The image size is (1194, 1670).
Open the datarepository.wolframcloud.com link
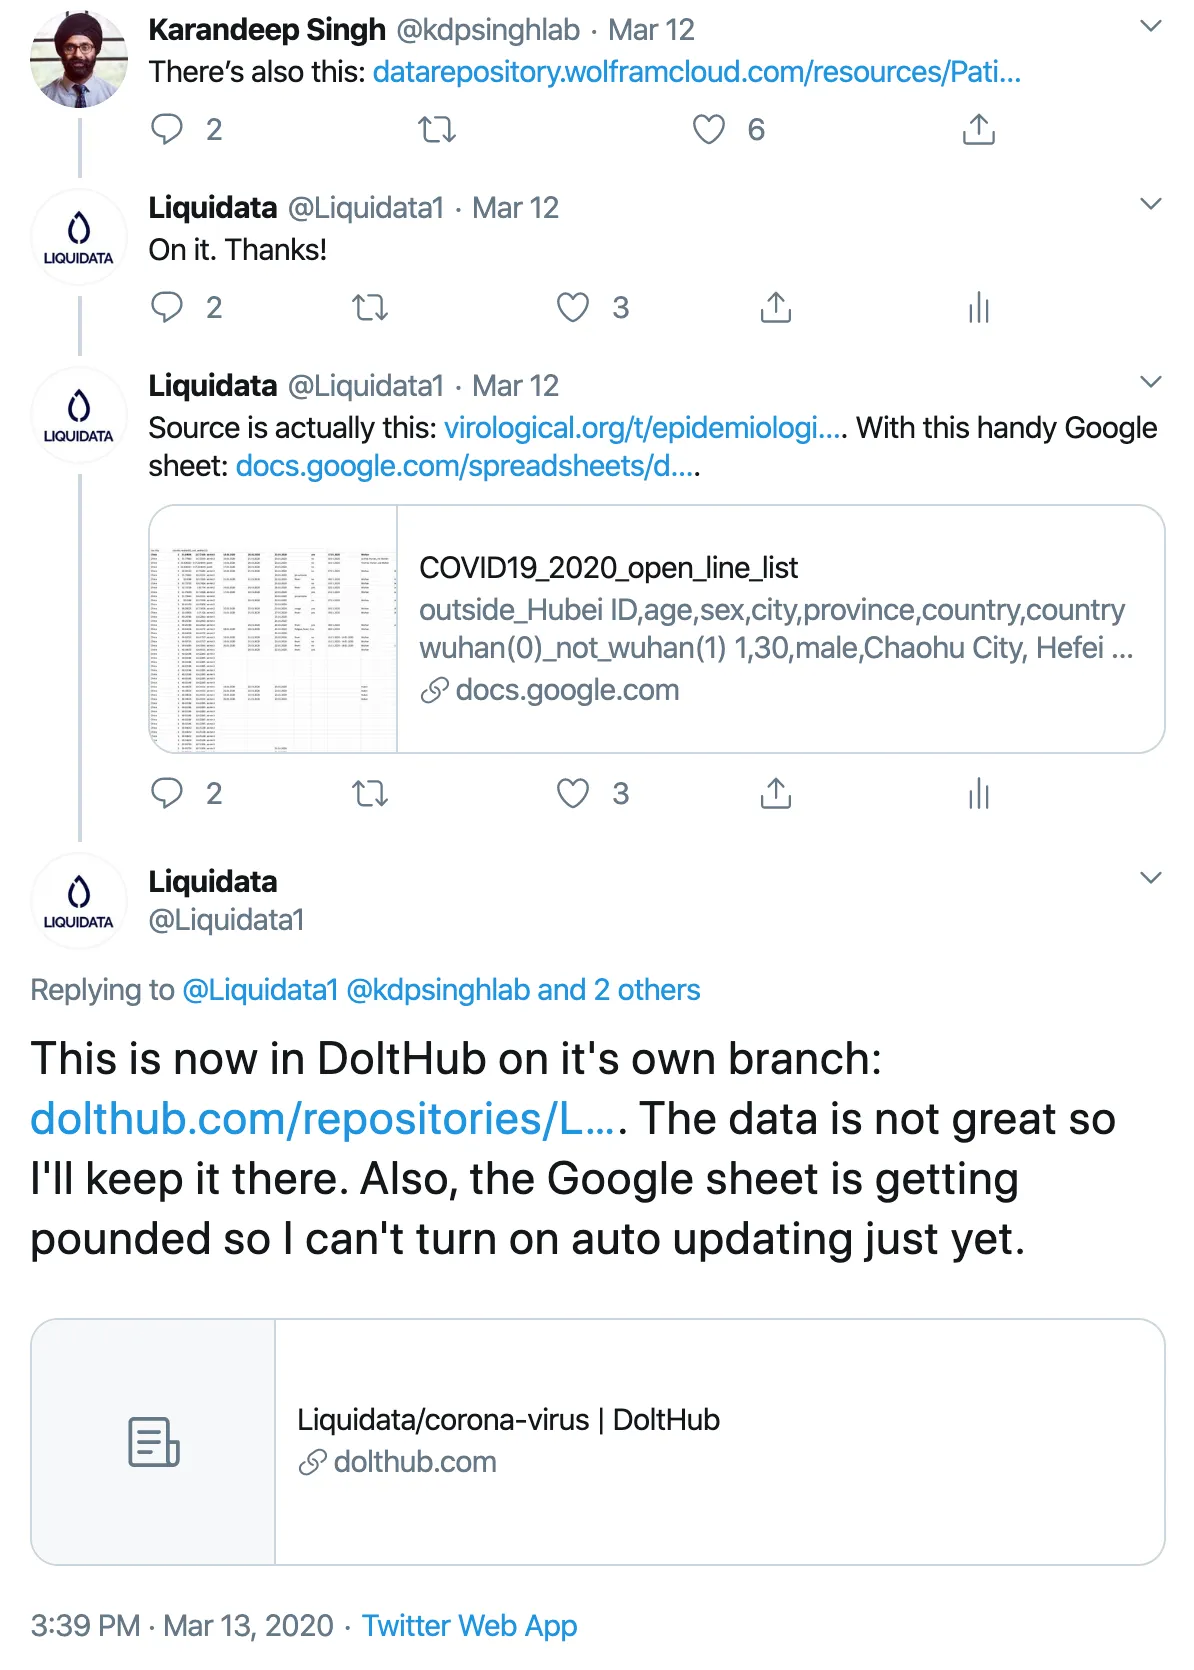click(696, 72)
